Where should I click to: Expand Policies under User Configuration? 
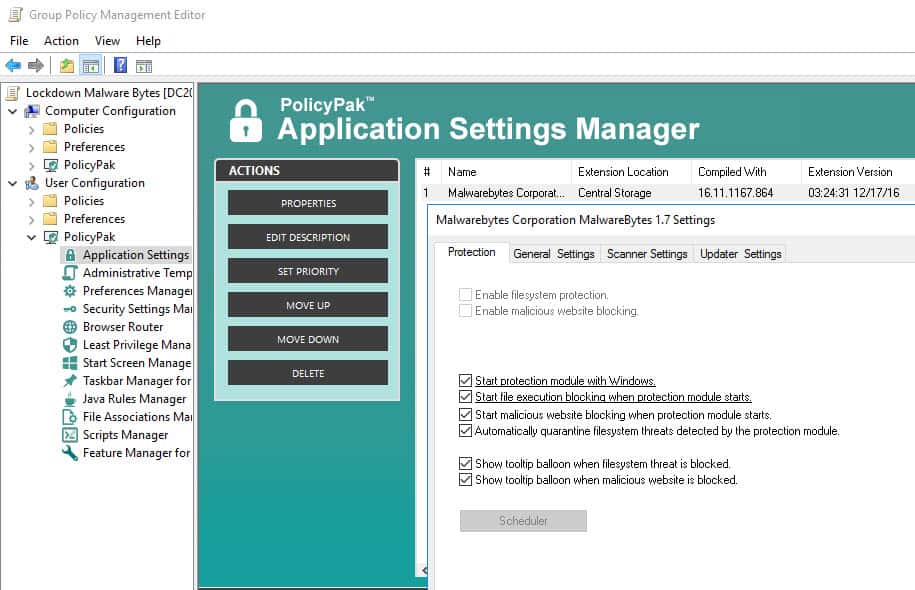tap(32, 202)
